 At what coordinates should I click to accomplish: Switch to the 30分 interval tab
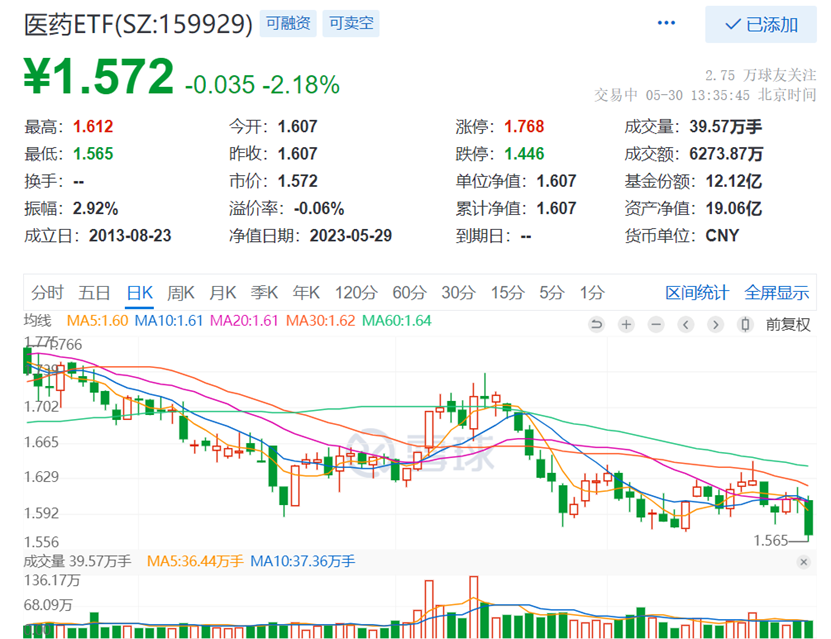(x=458, y=292)
